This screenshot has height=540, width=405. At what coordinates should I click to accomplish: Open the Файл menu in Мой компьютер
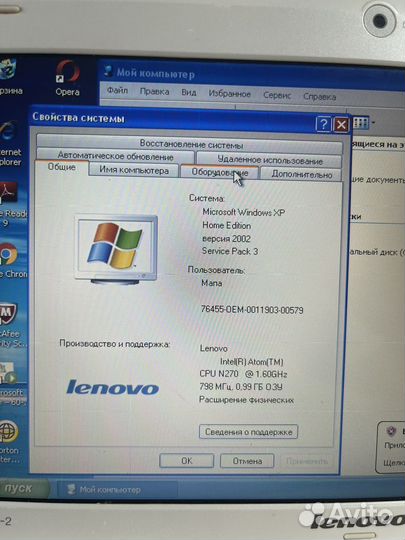(117, 91)
